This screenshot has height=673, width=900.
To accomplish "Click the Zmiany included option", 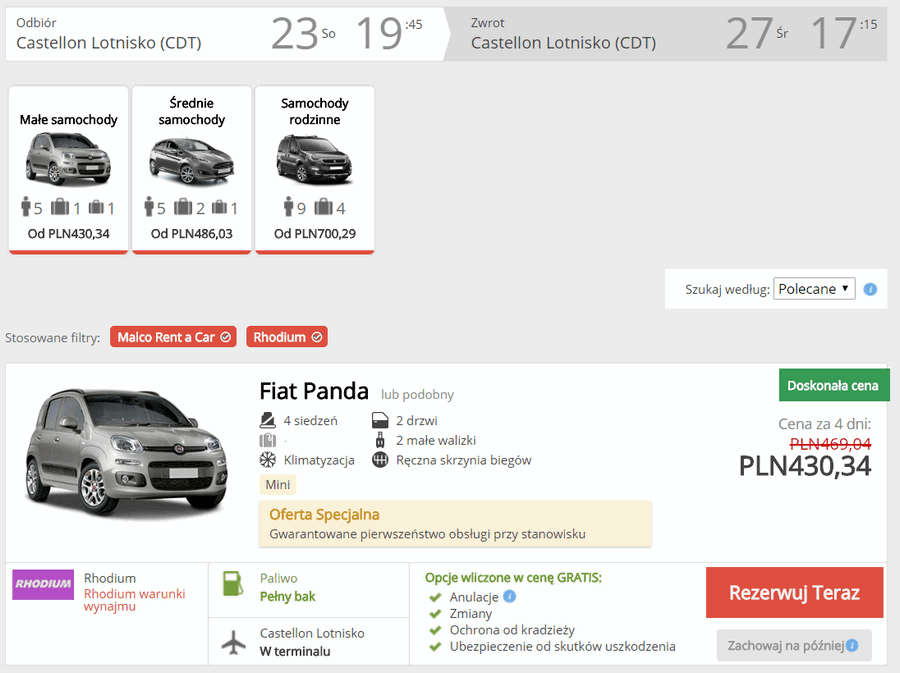I will click(471, 613).
